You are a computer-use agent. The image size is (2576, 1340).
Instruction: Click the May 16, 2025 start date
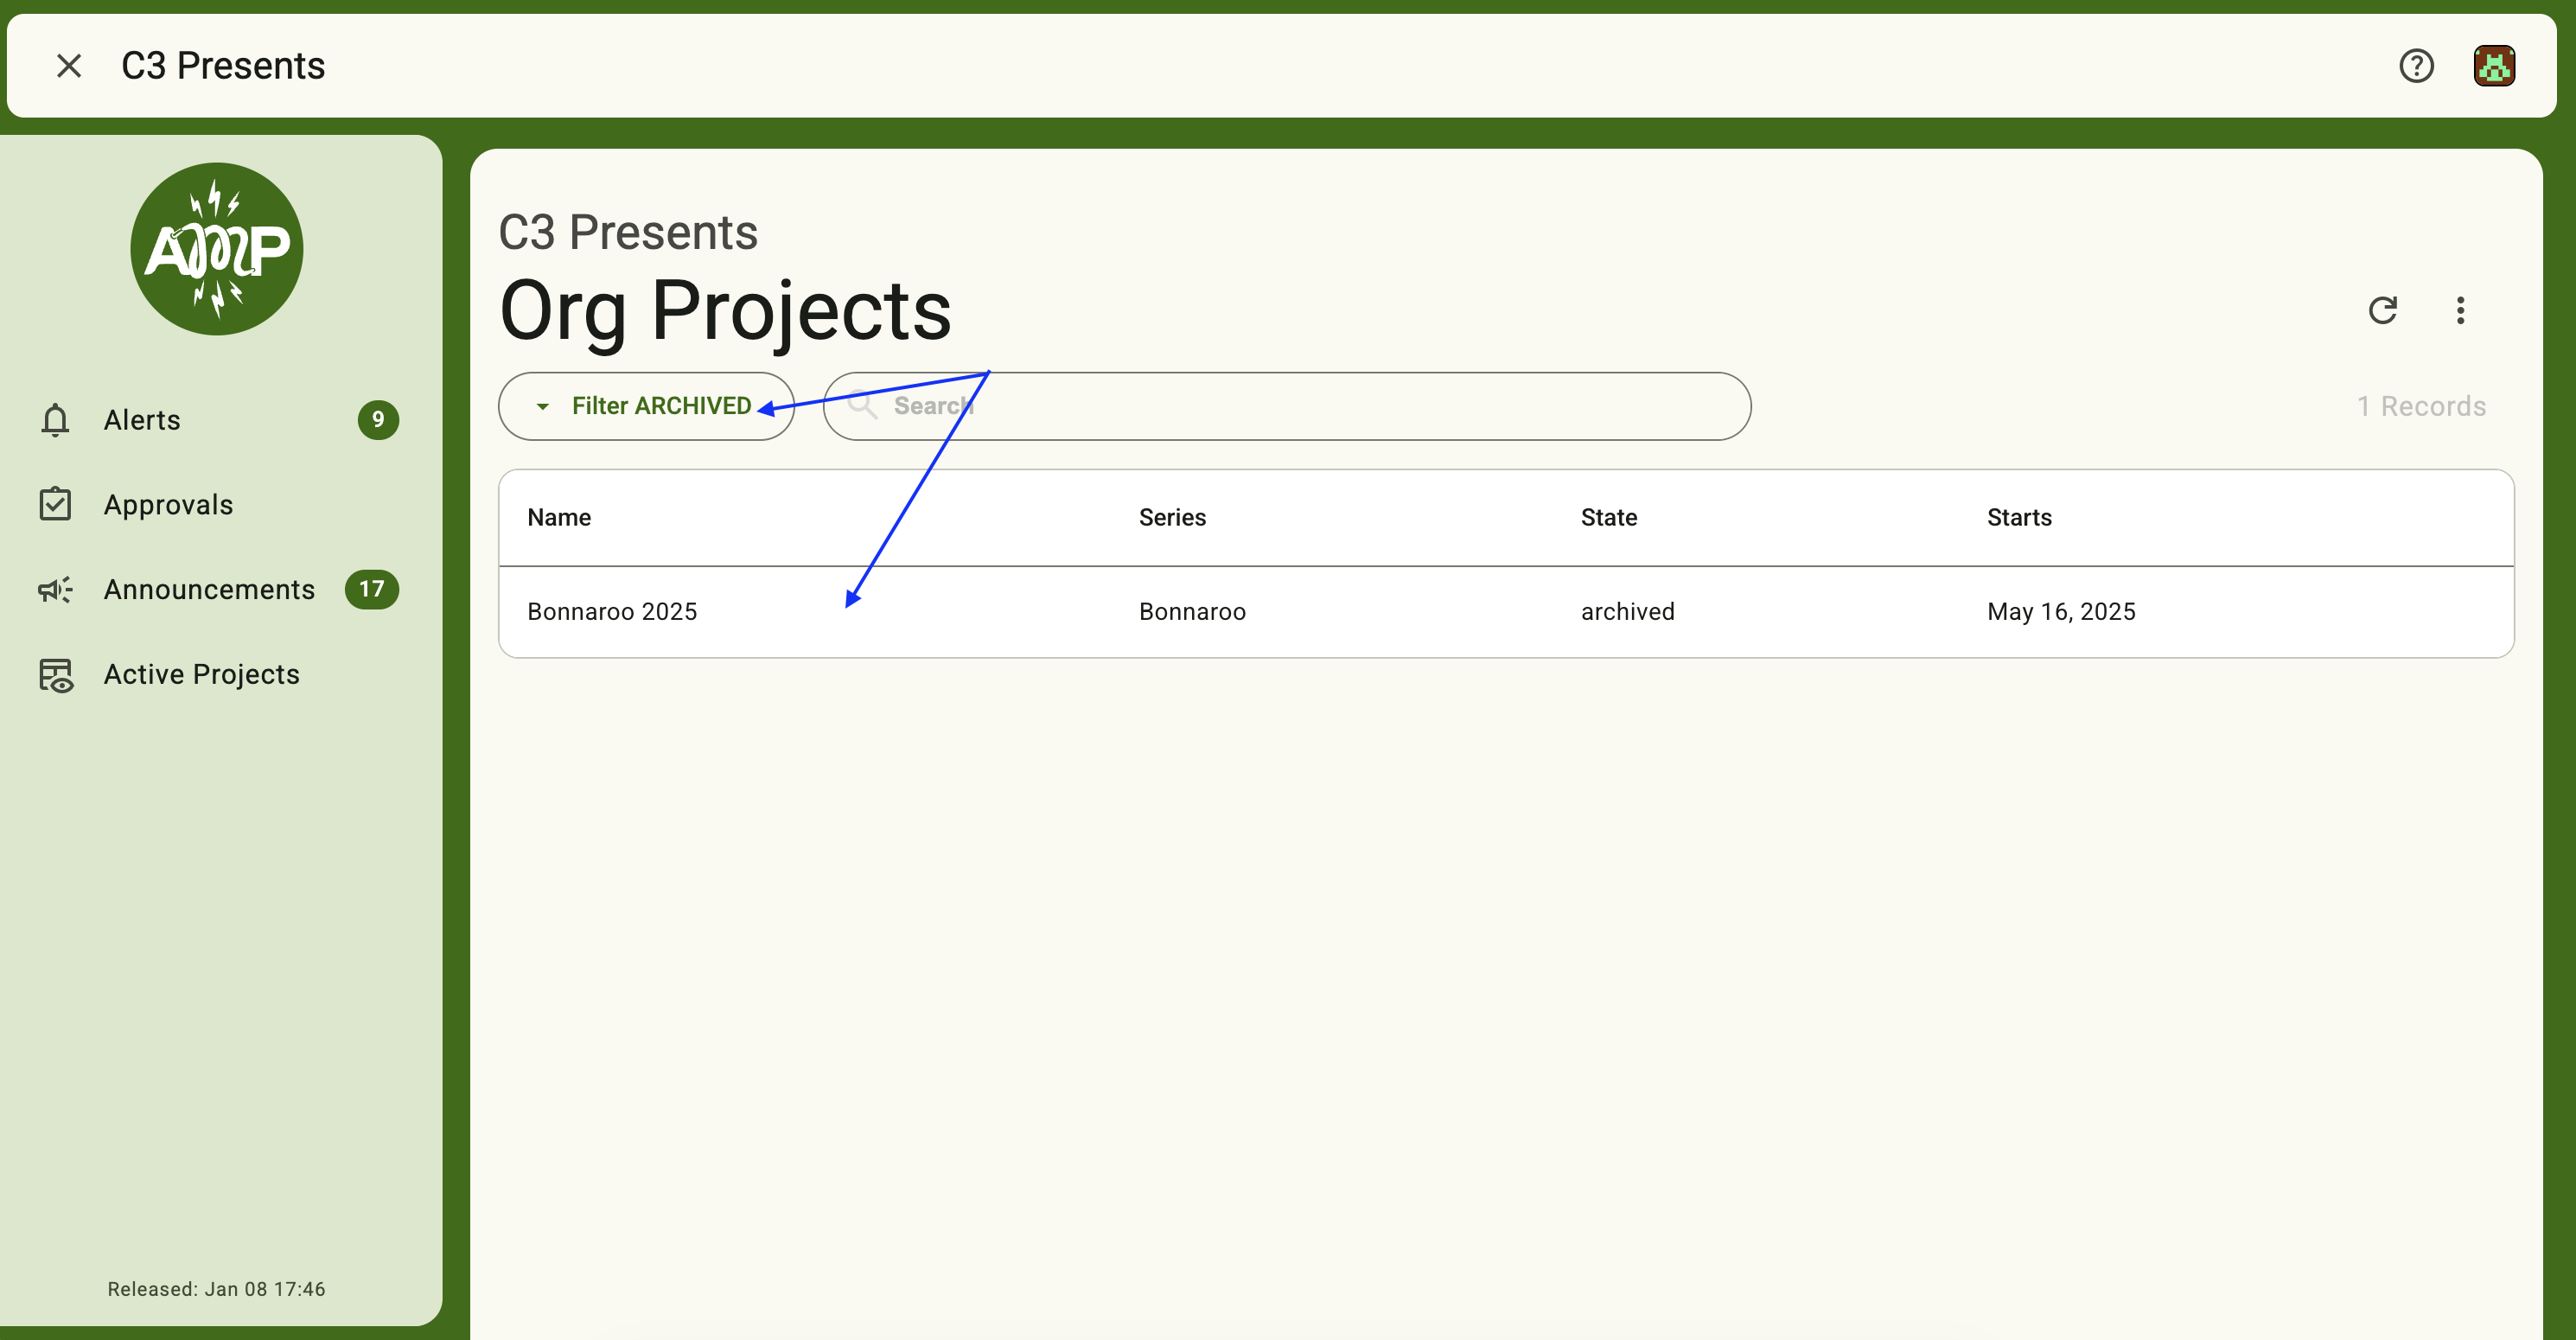click(2061, 612)
